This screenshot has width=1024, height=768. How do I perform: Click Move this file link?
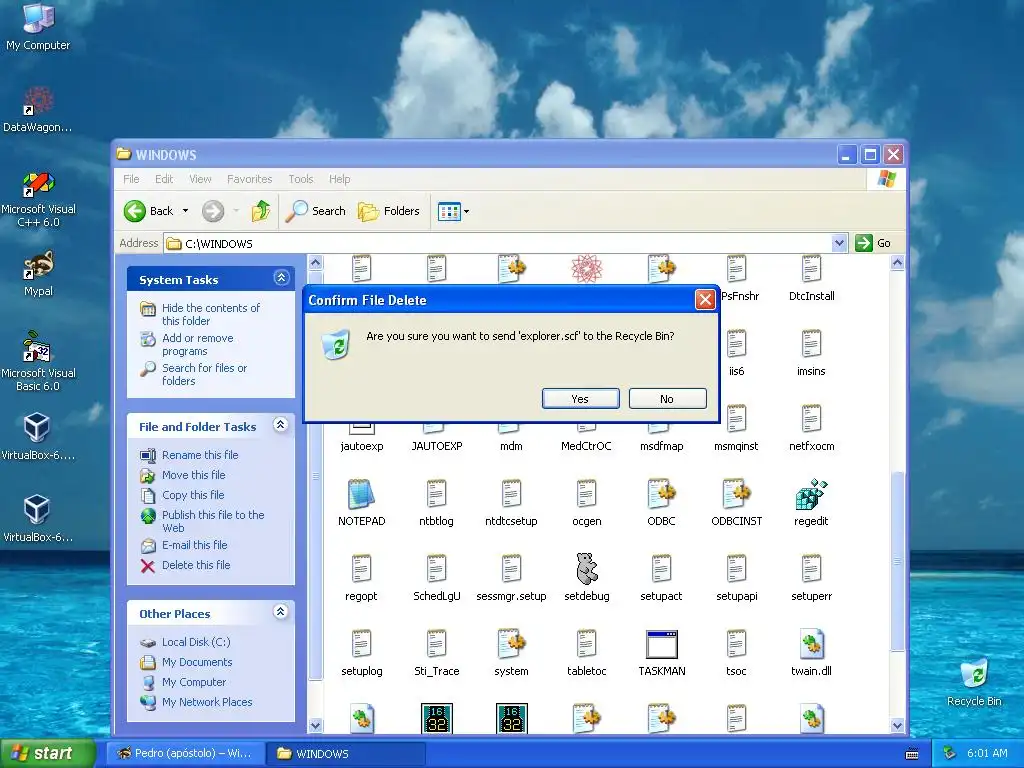click(x=193, y=475)
